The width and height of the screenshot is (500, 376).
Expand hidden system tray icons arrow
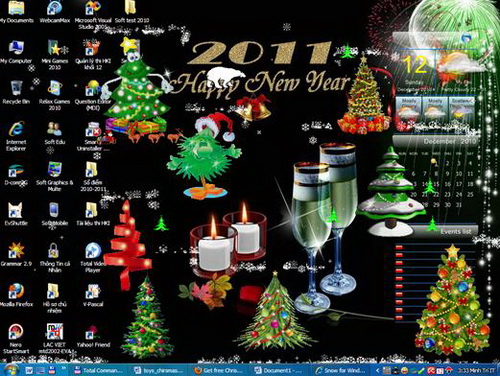coord(377,370)
